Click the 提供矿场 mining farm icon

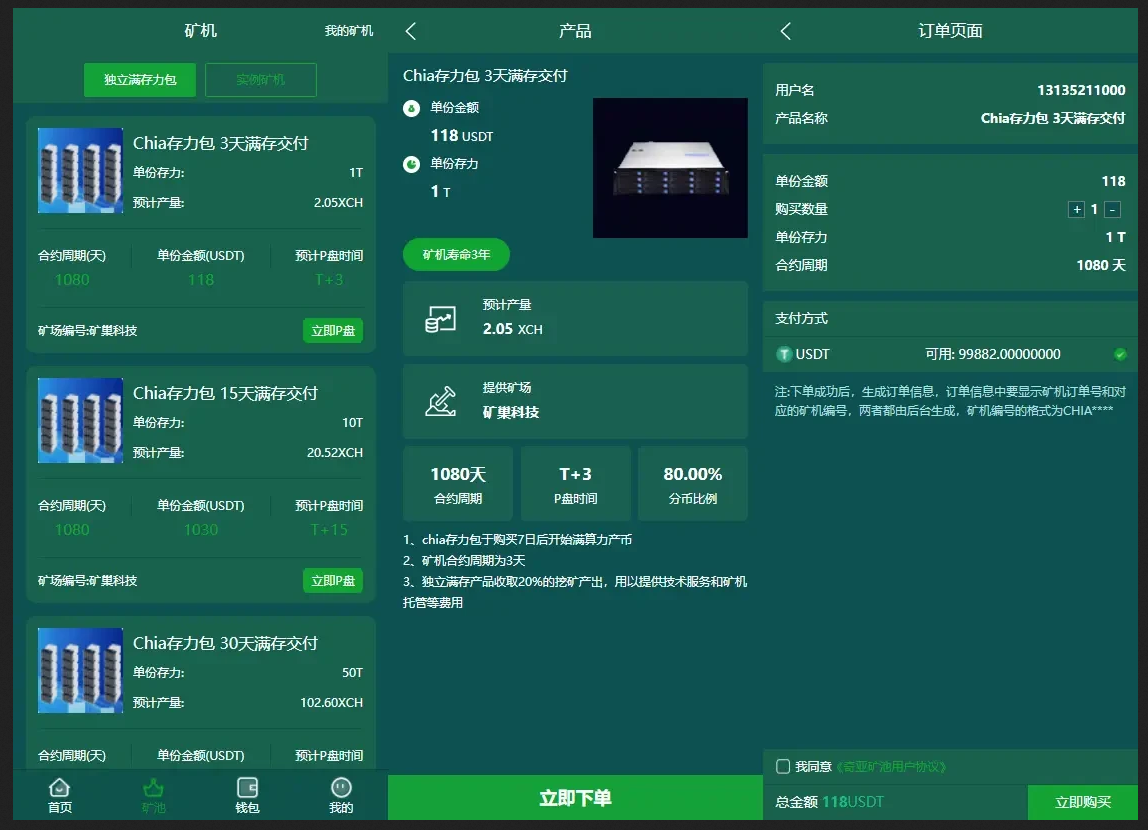[x=440, y=400]
